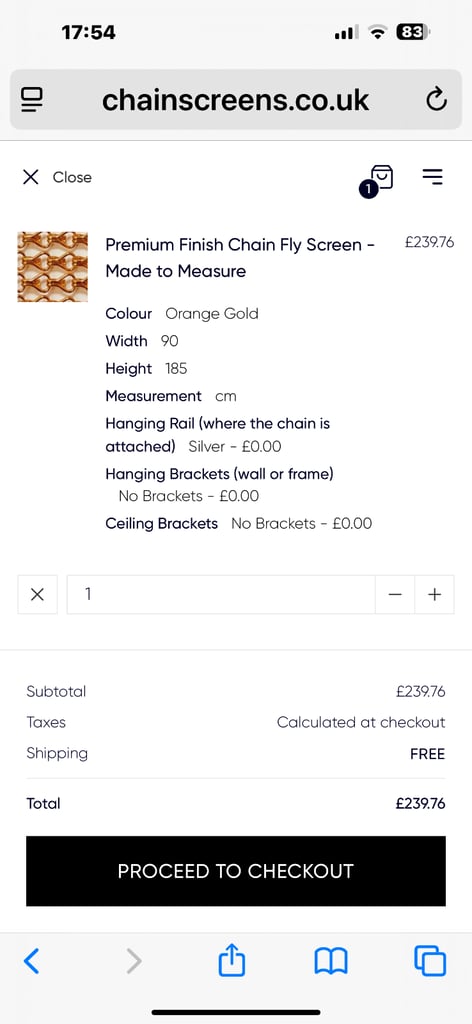472x1024 pixels.
Task: Close the cart panel
Action: pyautogui.click(x=57, y=177)
